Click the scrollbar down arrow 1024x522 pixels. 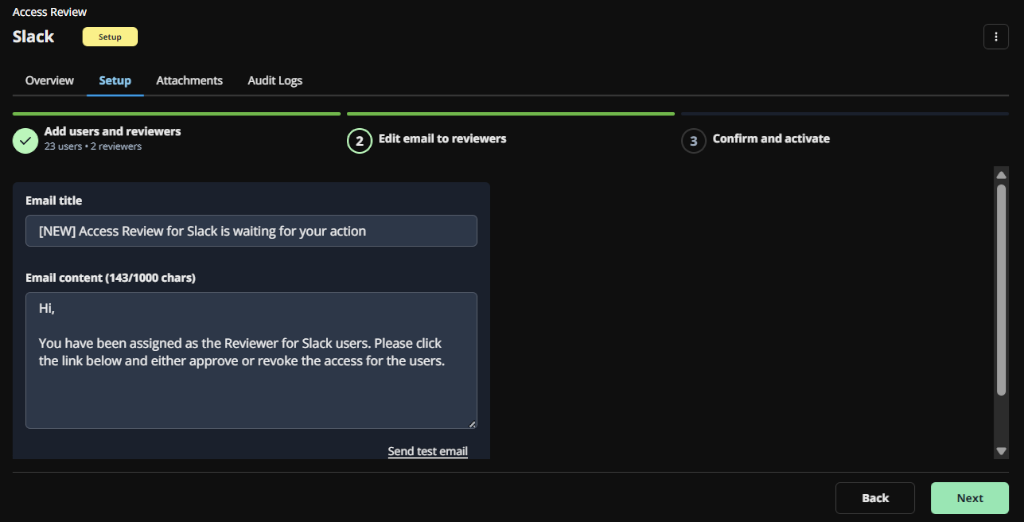click(1001, 451)
